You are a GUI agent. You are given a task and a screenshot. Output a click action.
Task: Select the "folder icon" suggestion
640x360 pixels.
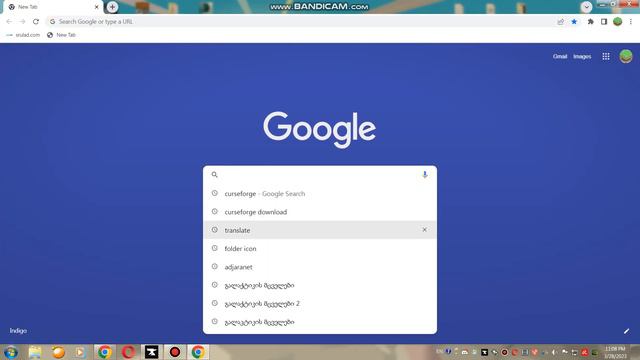click(320, 249)
